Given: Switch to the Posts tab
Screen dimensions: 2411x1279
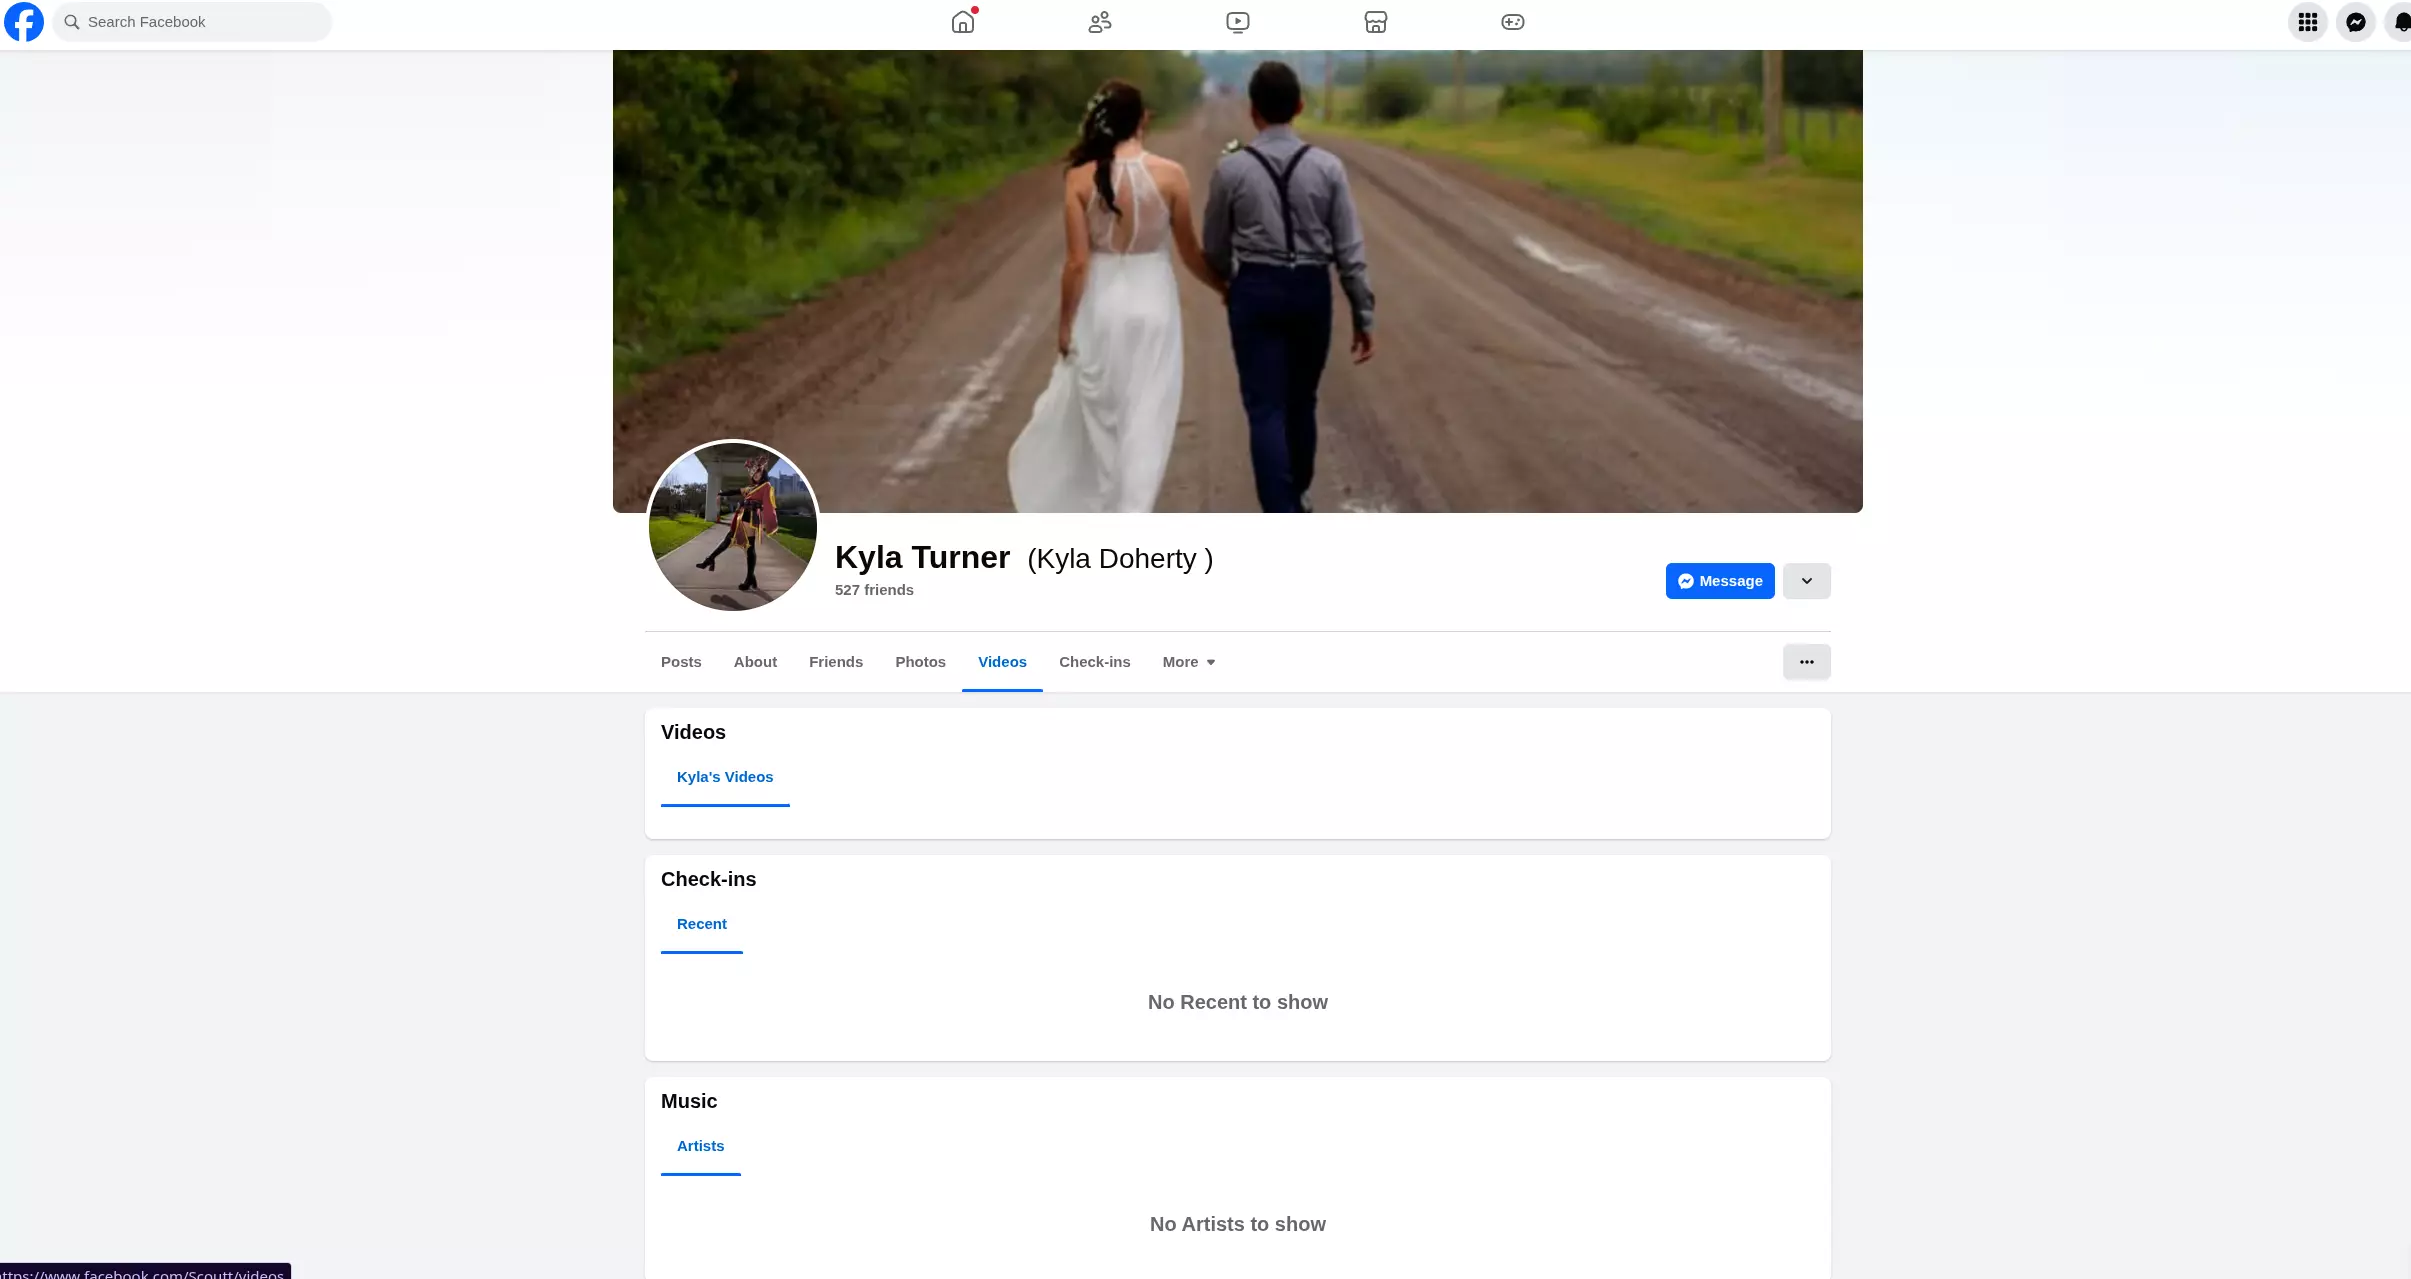Looking at the screenshot, I should 681,662.
